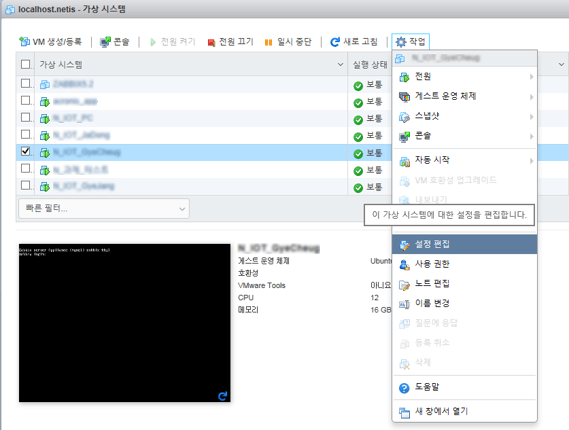Expand the 콘솔 submenu in the actions menu
Screen dimensions: 569x430
point(464,136)
